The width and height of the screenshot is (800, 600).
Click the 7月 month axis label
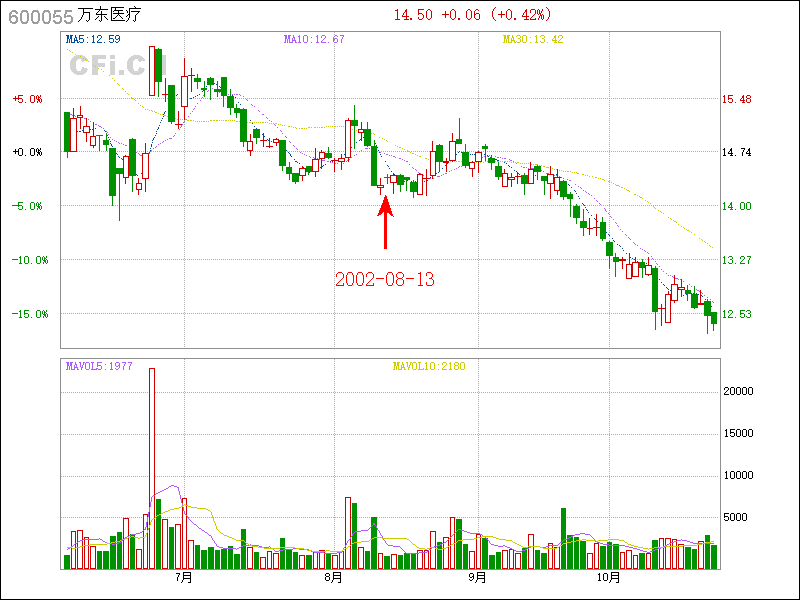point(183,578)
